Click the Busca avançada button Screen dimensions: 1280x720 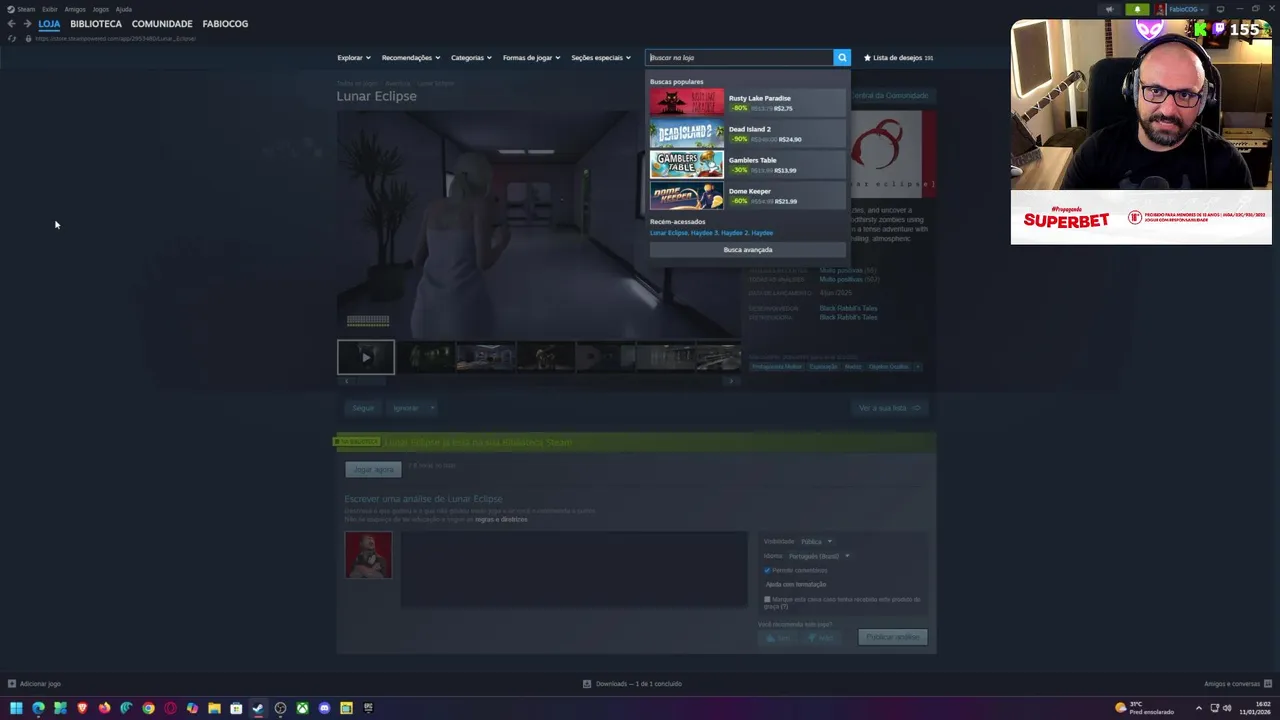(x=748, y=250)
